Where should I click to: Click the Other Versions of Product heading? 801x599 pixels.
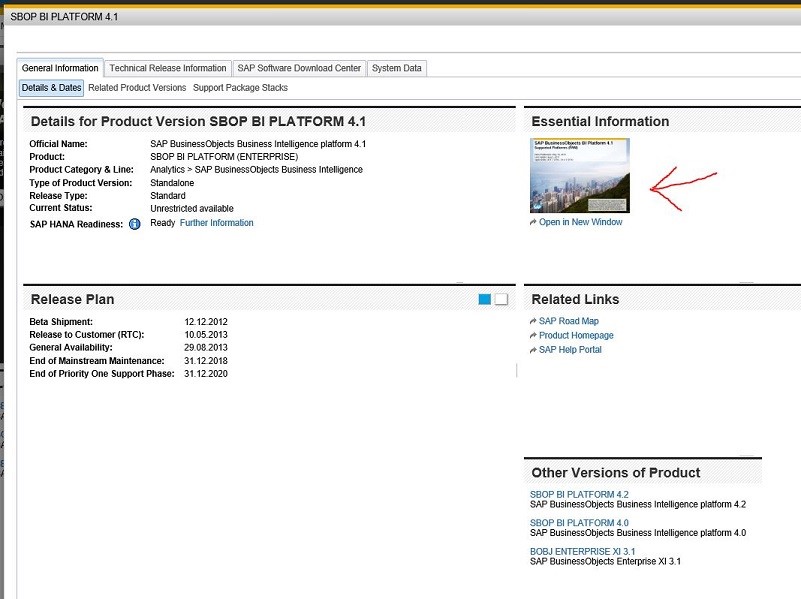(616, 472)
